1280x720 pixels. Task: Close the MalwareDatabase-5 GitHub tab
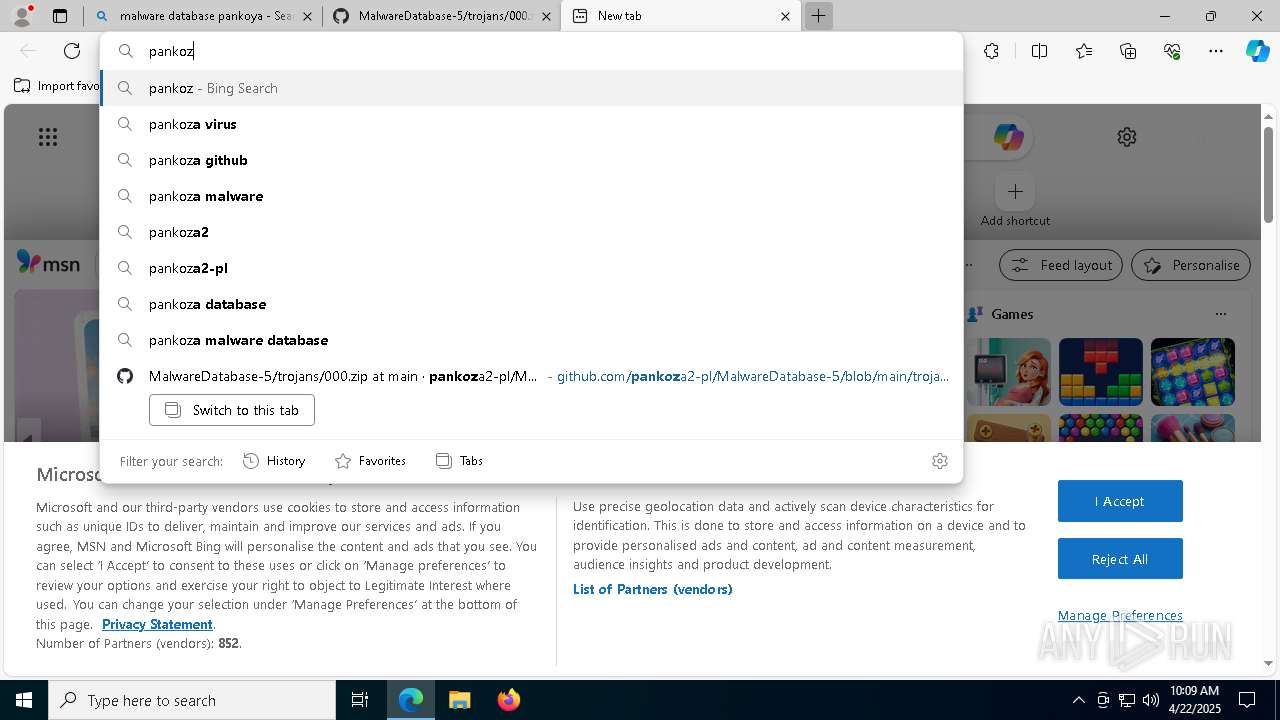click(x=546, y=16)
